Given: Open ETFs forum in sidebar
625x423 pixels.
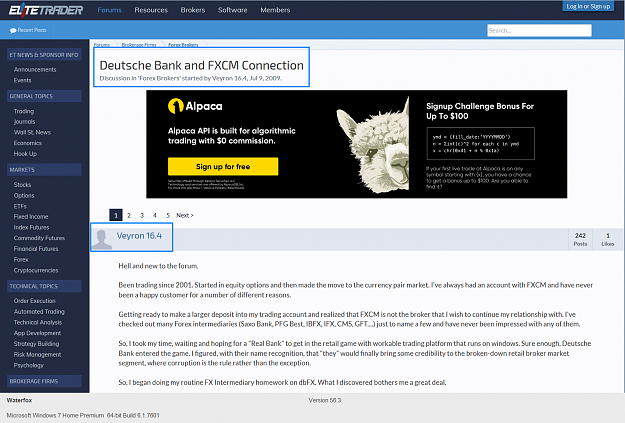Looking at the screenshot, I should (x=20, y=206).
